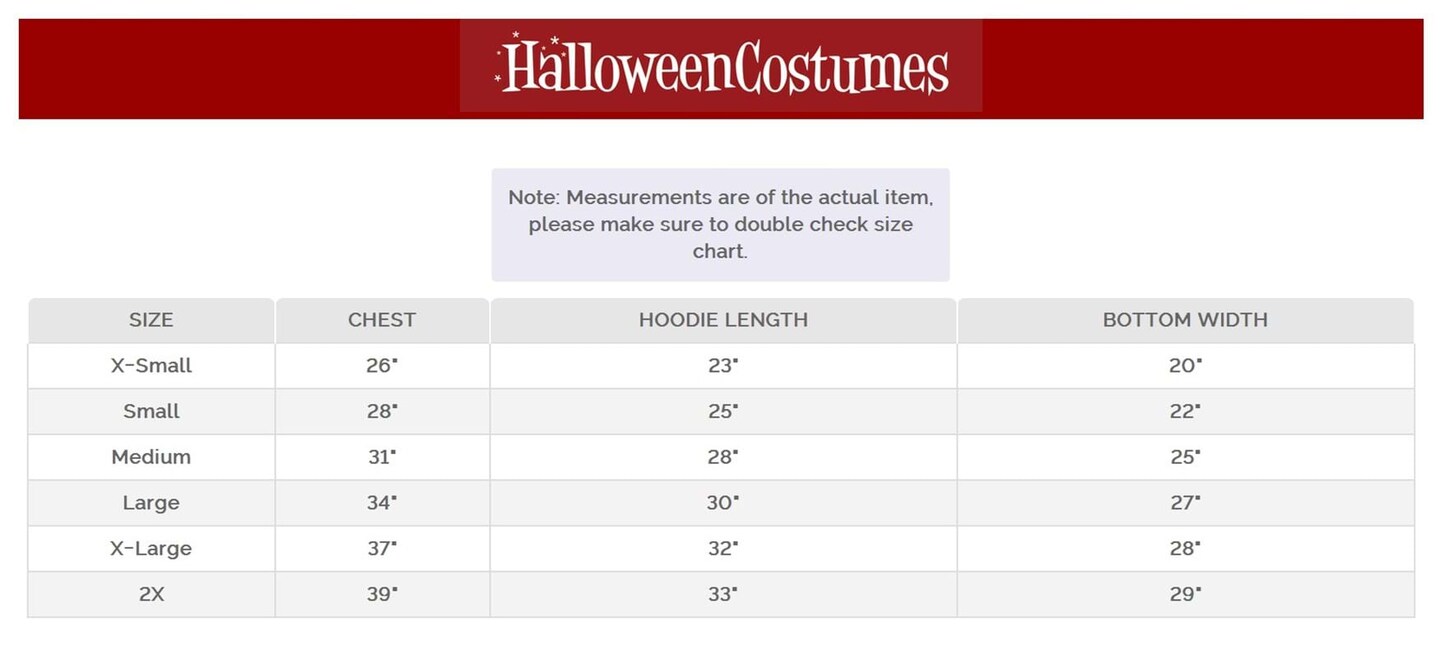Select the Large hoodie length 30"

click(x=723, y=503)
